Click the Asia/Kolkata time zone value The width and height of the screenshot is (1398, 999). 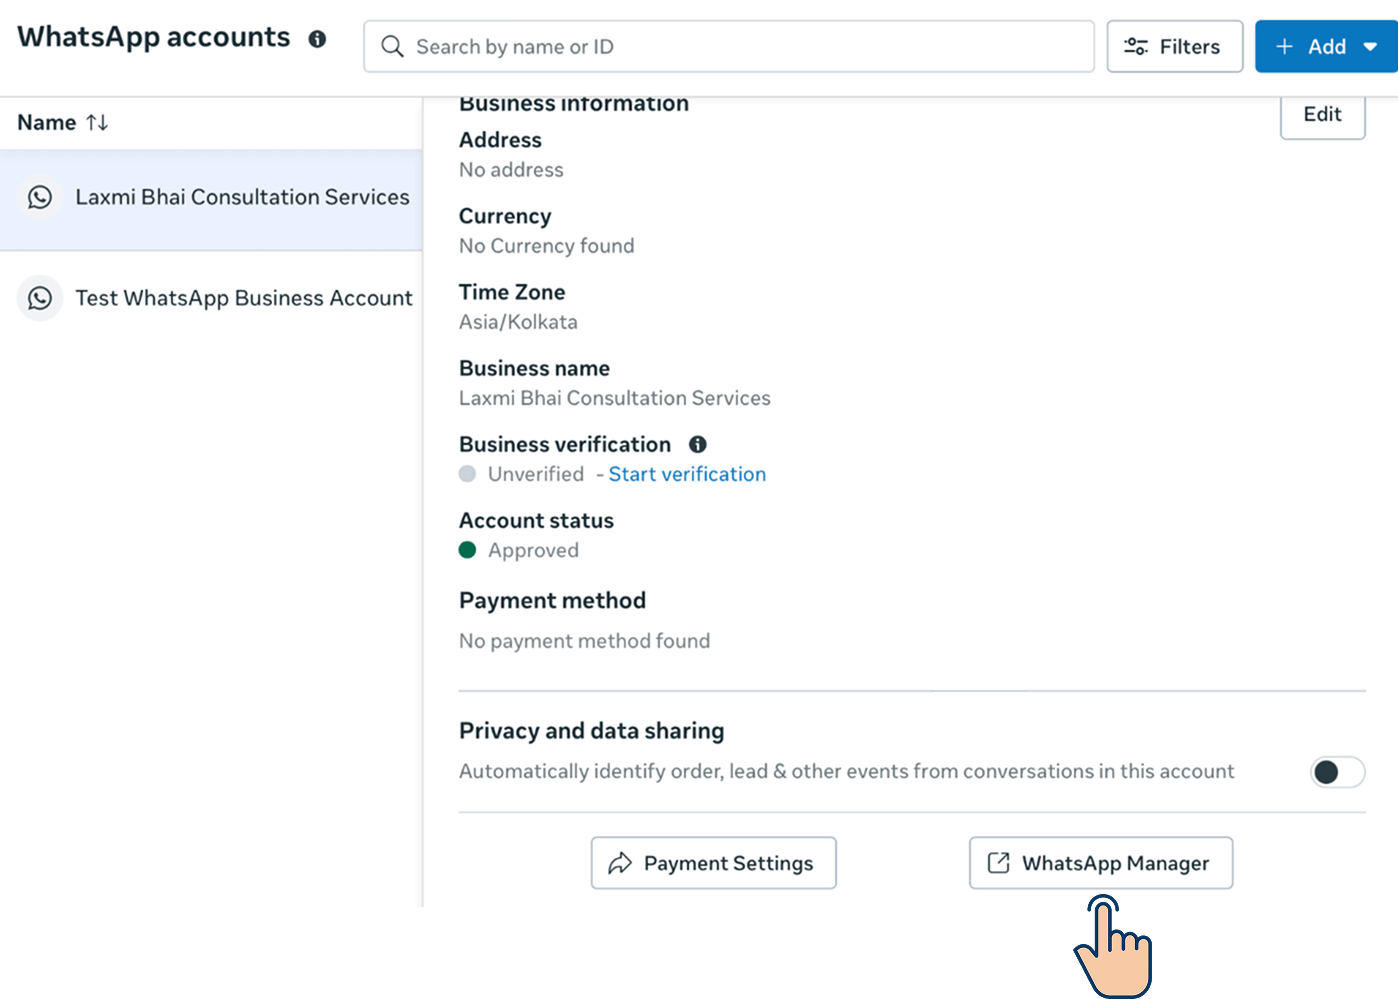coord(518,322)
